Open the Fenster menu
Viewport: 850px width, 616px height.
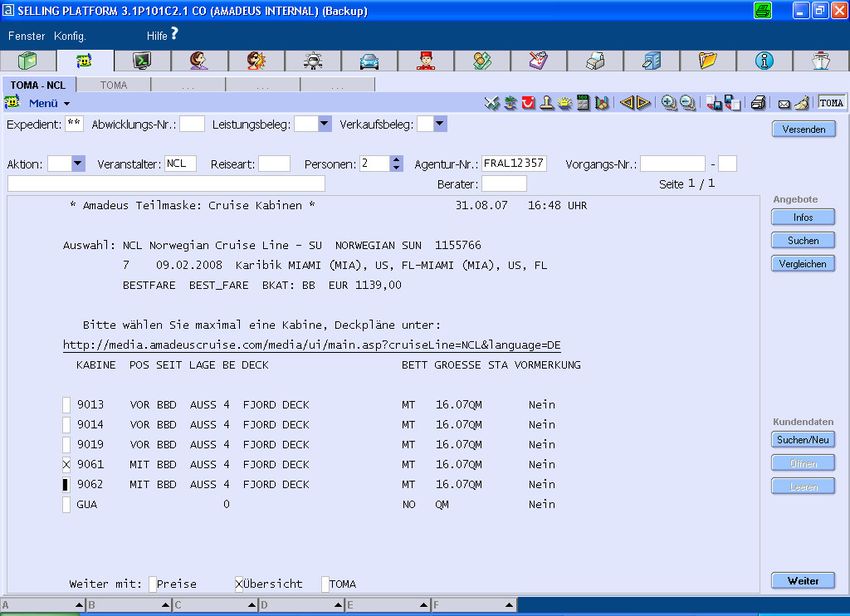click(26, 36)
